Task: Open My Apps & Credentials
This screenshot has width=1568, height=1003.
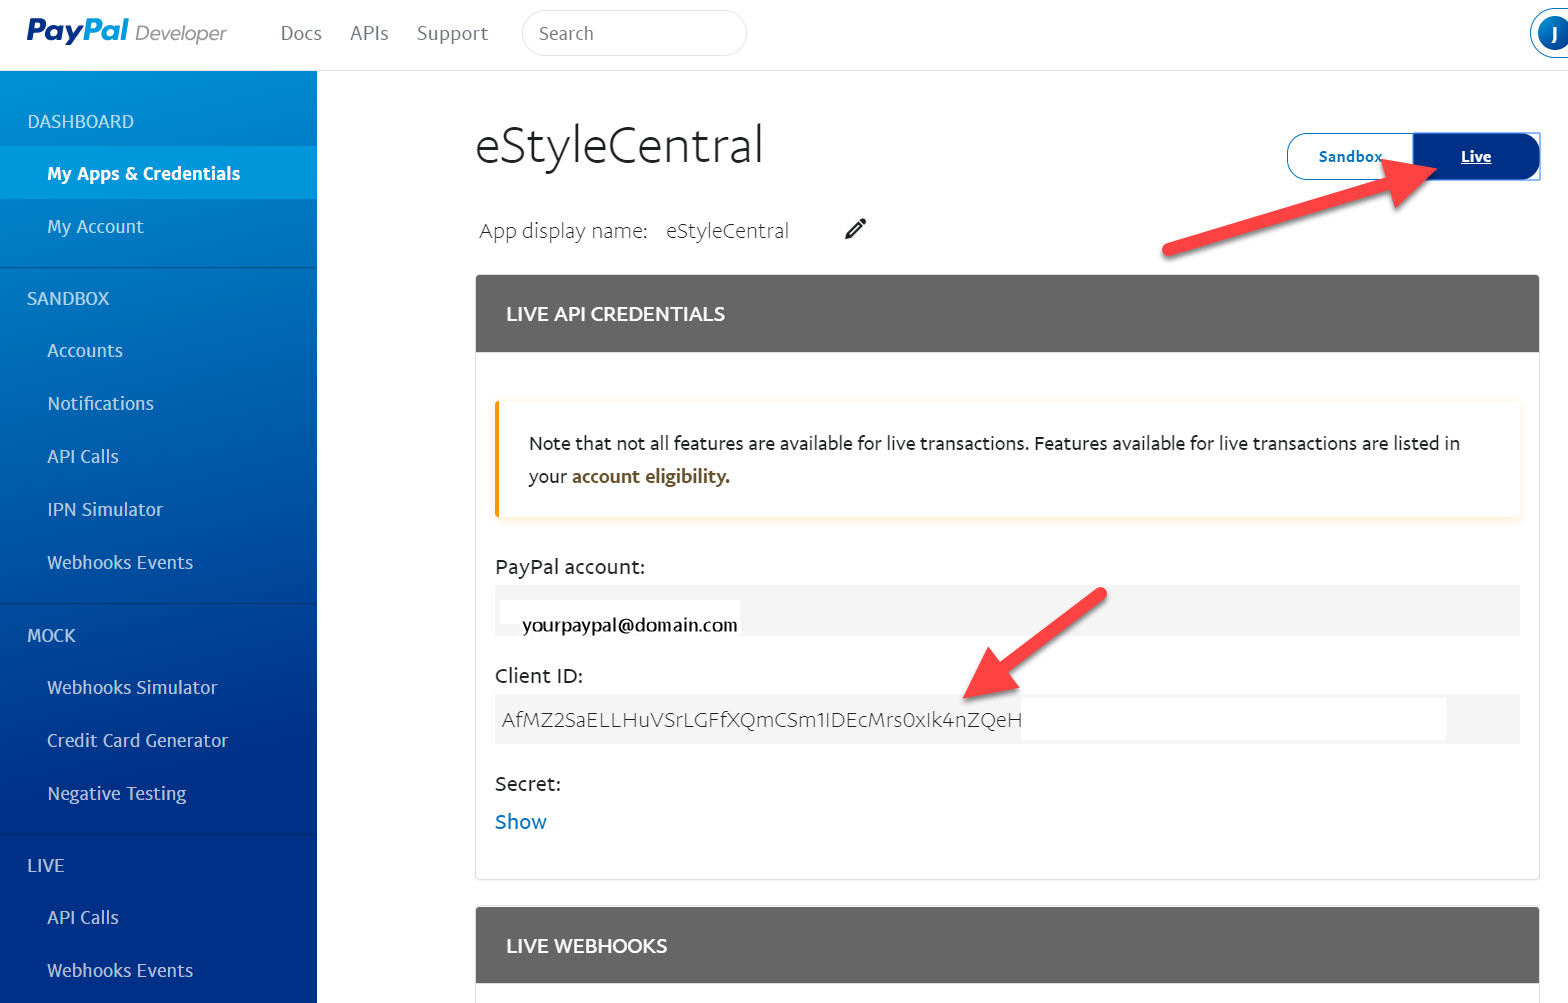Action: 158,173
